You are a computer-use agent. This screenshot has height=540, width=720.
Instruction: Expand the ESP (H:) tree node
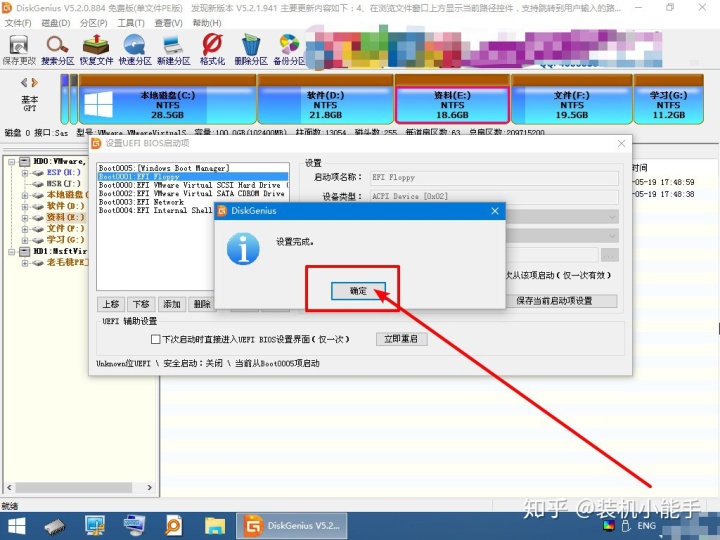(25, 173)
